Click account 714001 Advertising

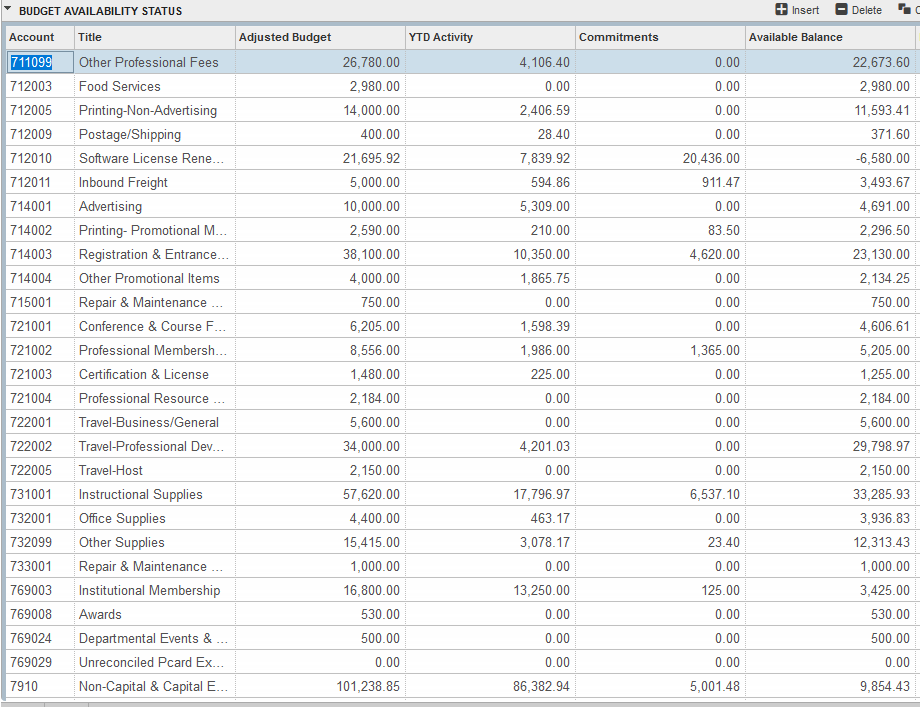pyautogui.click(x=31, y=207)
